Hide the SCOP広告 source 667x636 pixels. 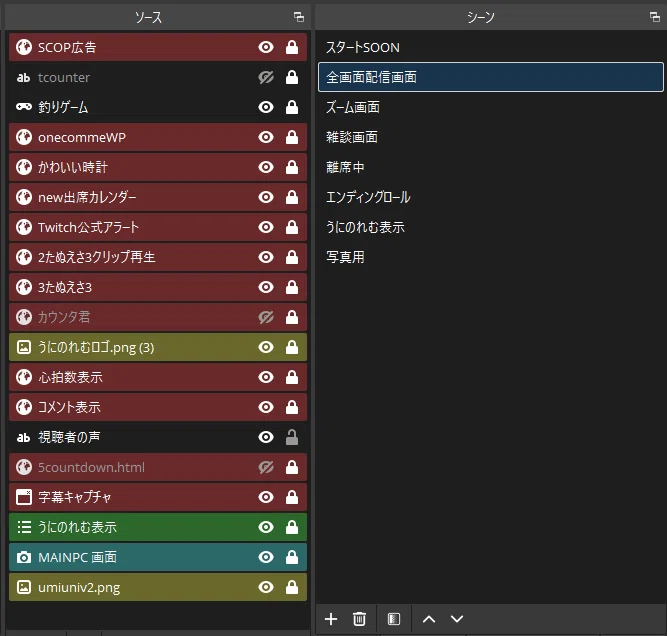(x=266, y=47)
